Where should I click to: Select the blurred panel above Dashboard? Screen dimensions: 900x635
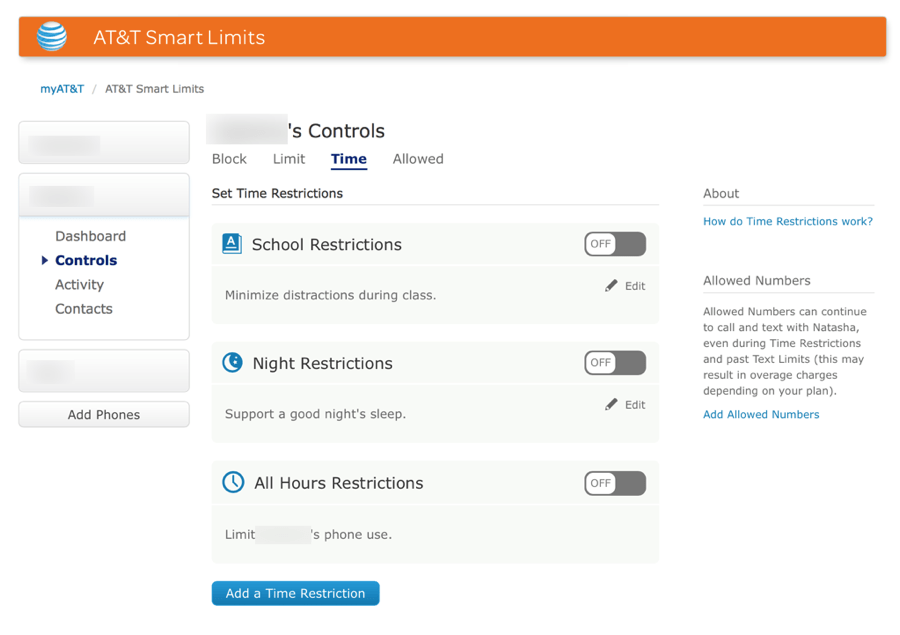[x=104, y=195]
